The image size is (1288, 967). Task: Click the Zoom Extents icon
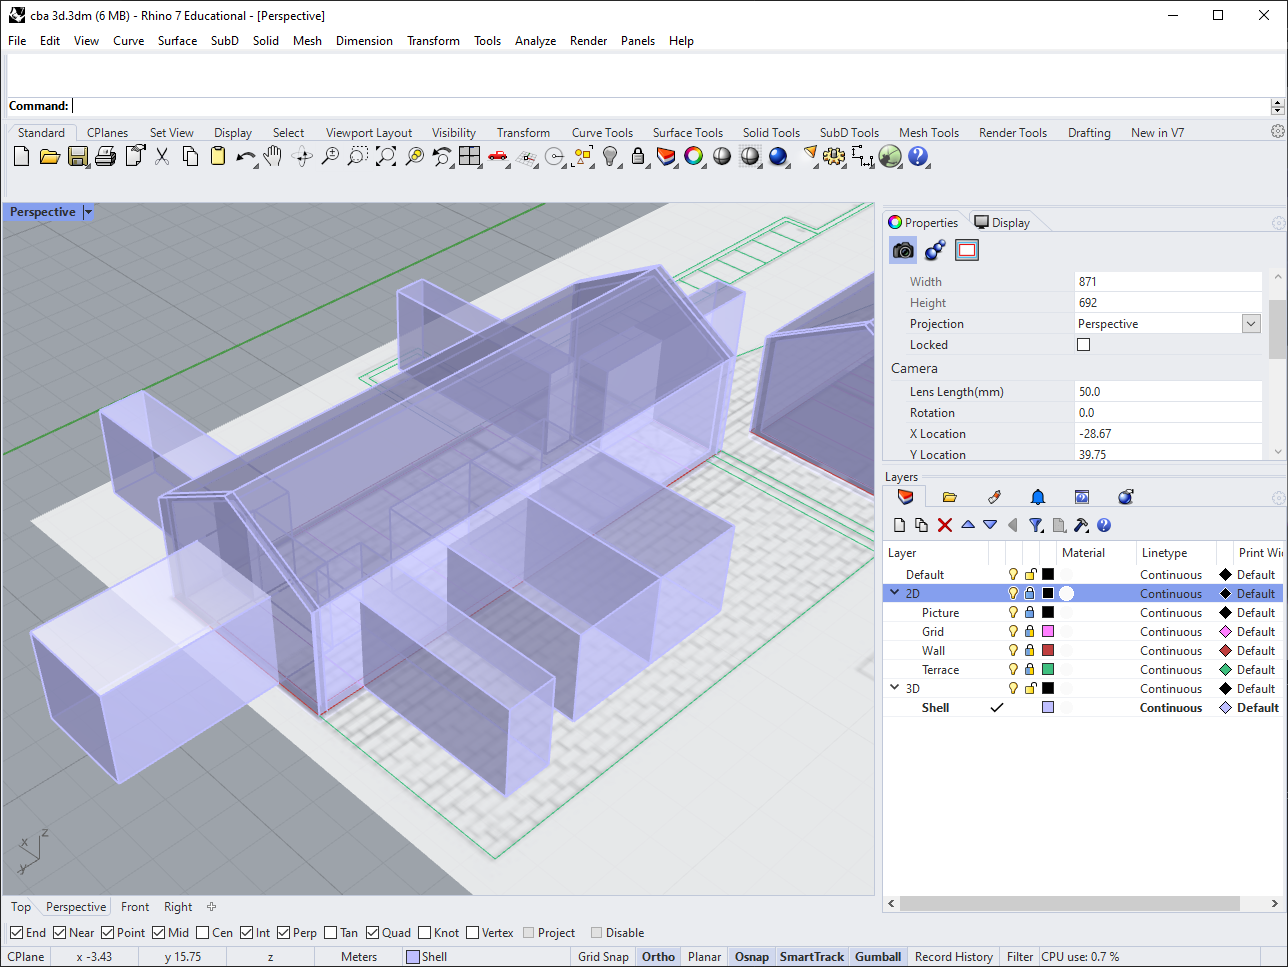click(x=386, y=156)
